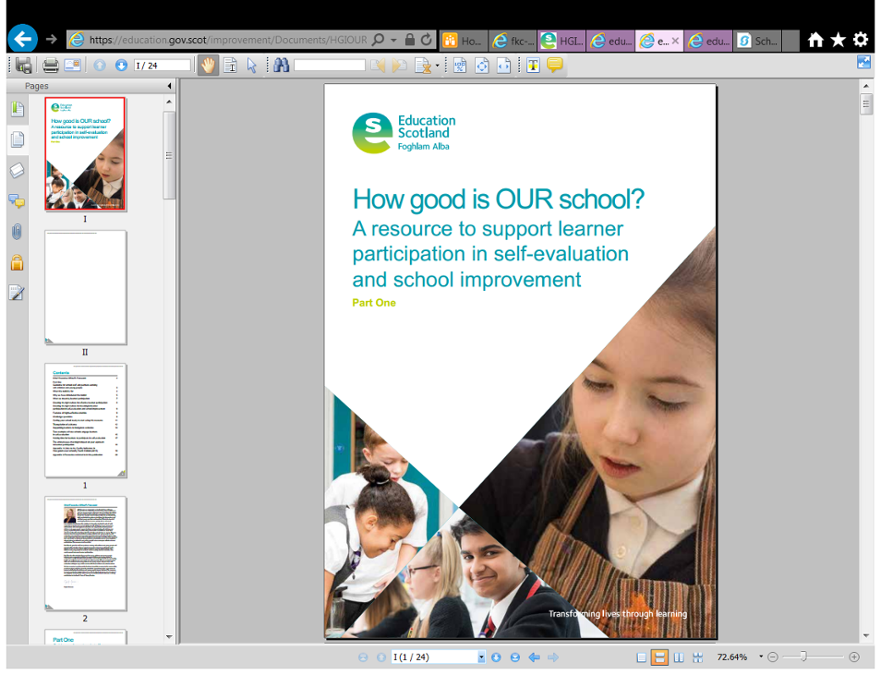This screenshot has width=881, height=675.
Task: Open the page number dropdown at bottom
Action: 482,657
